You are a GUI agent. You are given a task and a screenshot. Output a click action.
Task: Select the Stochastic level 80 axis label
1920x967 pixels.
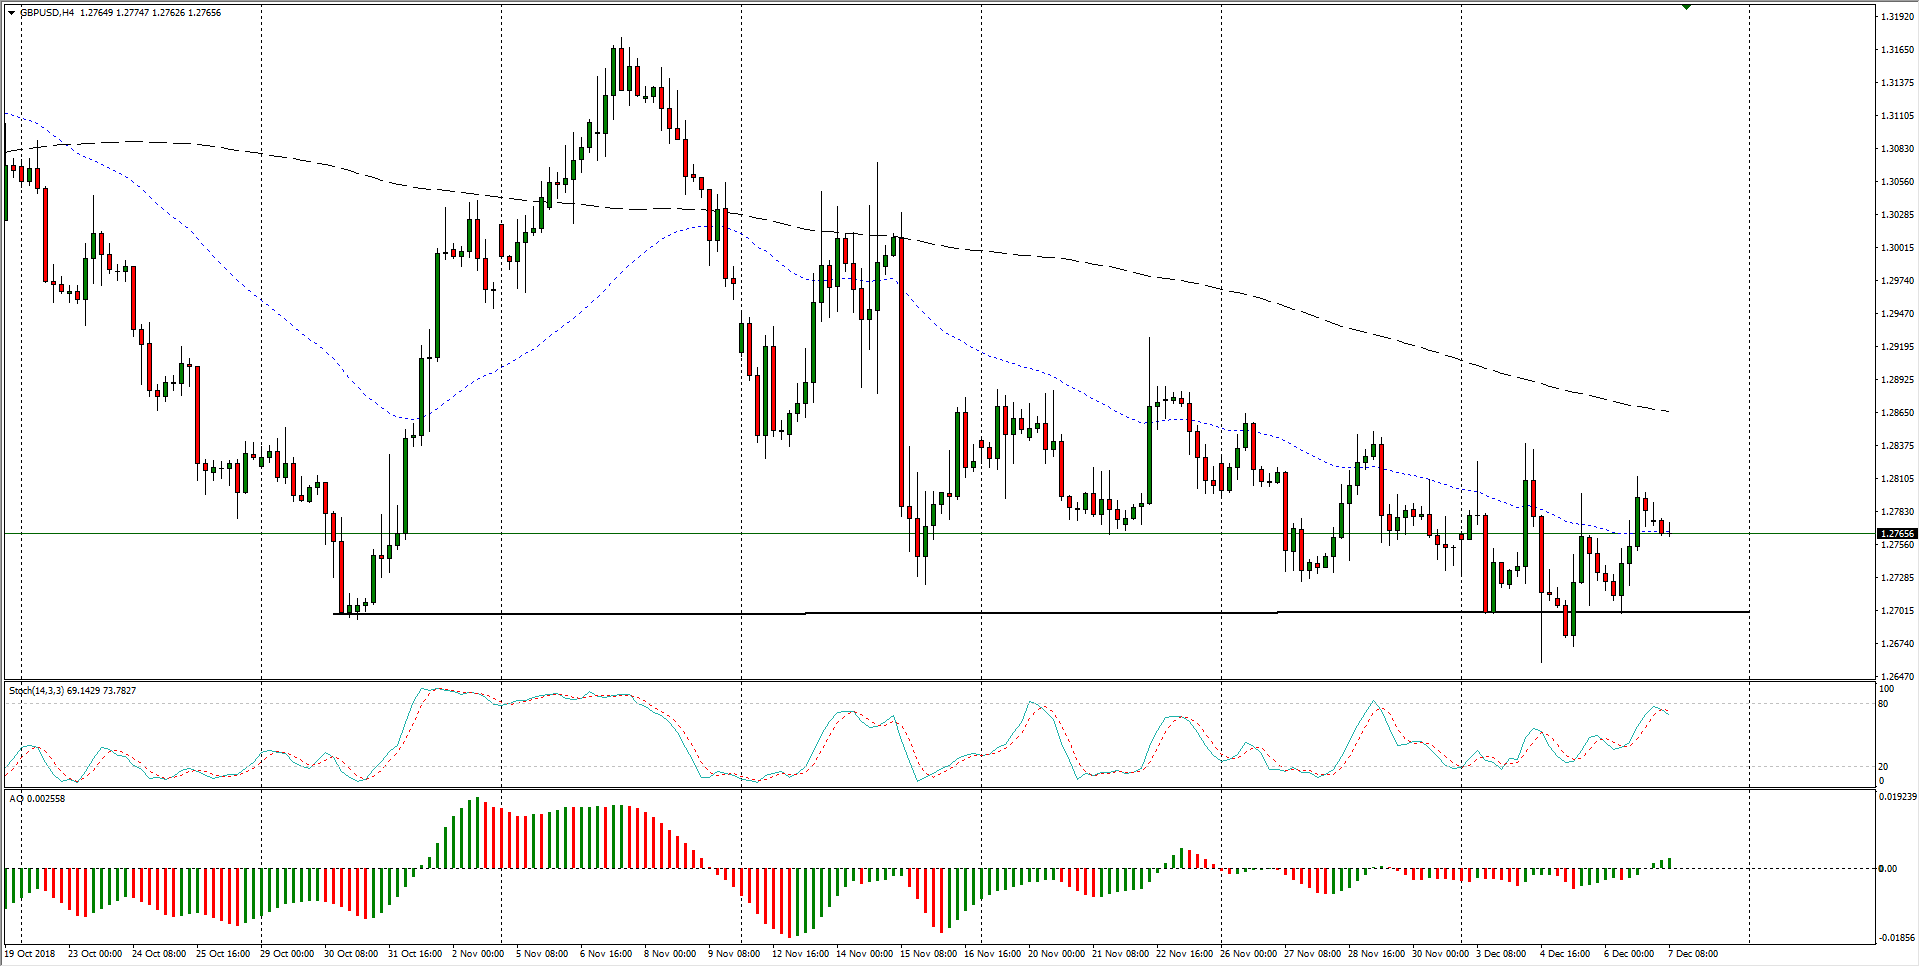coord(1884,704)
